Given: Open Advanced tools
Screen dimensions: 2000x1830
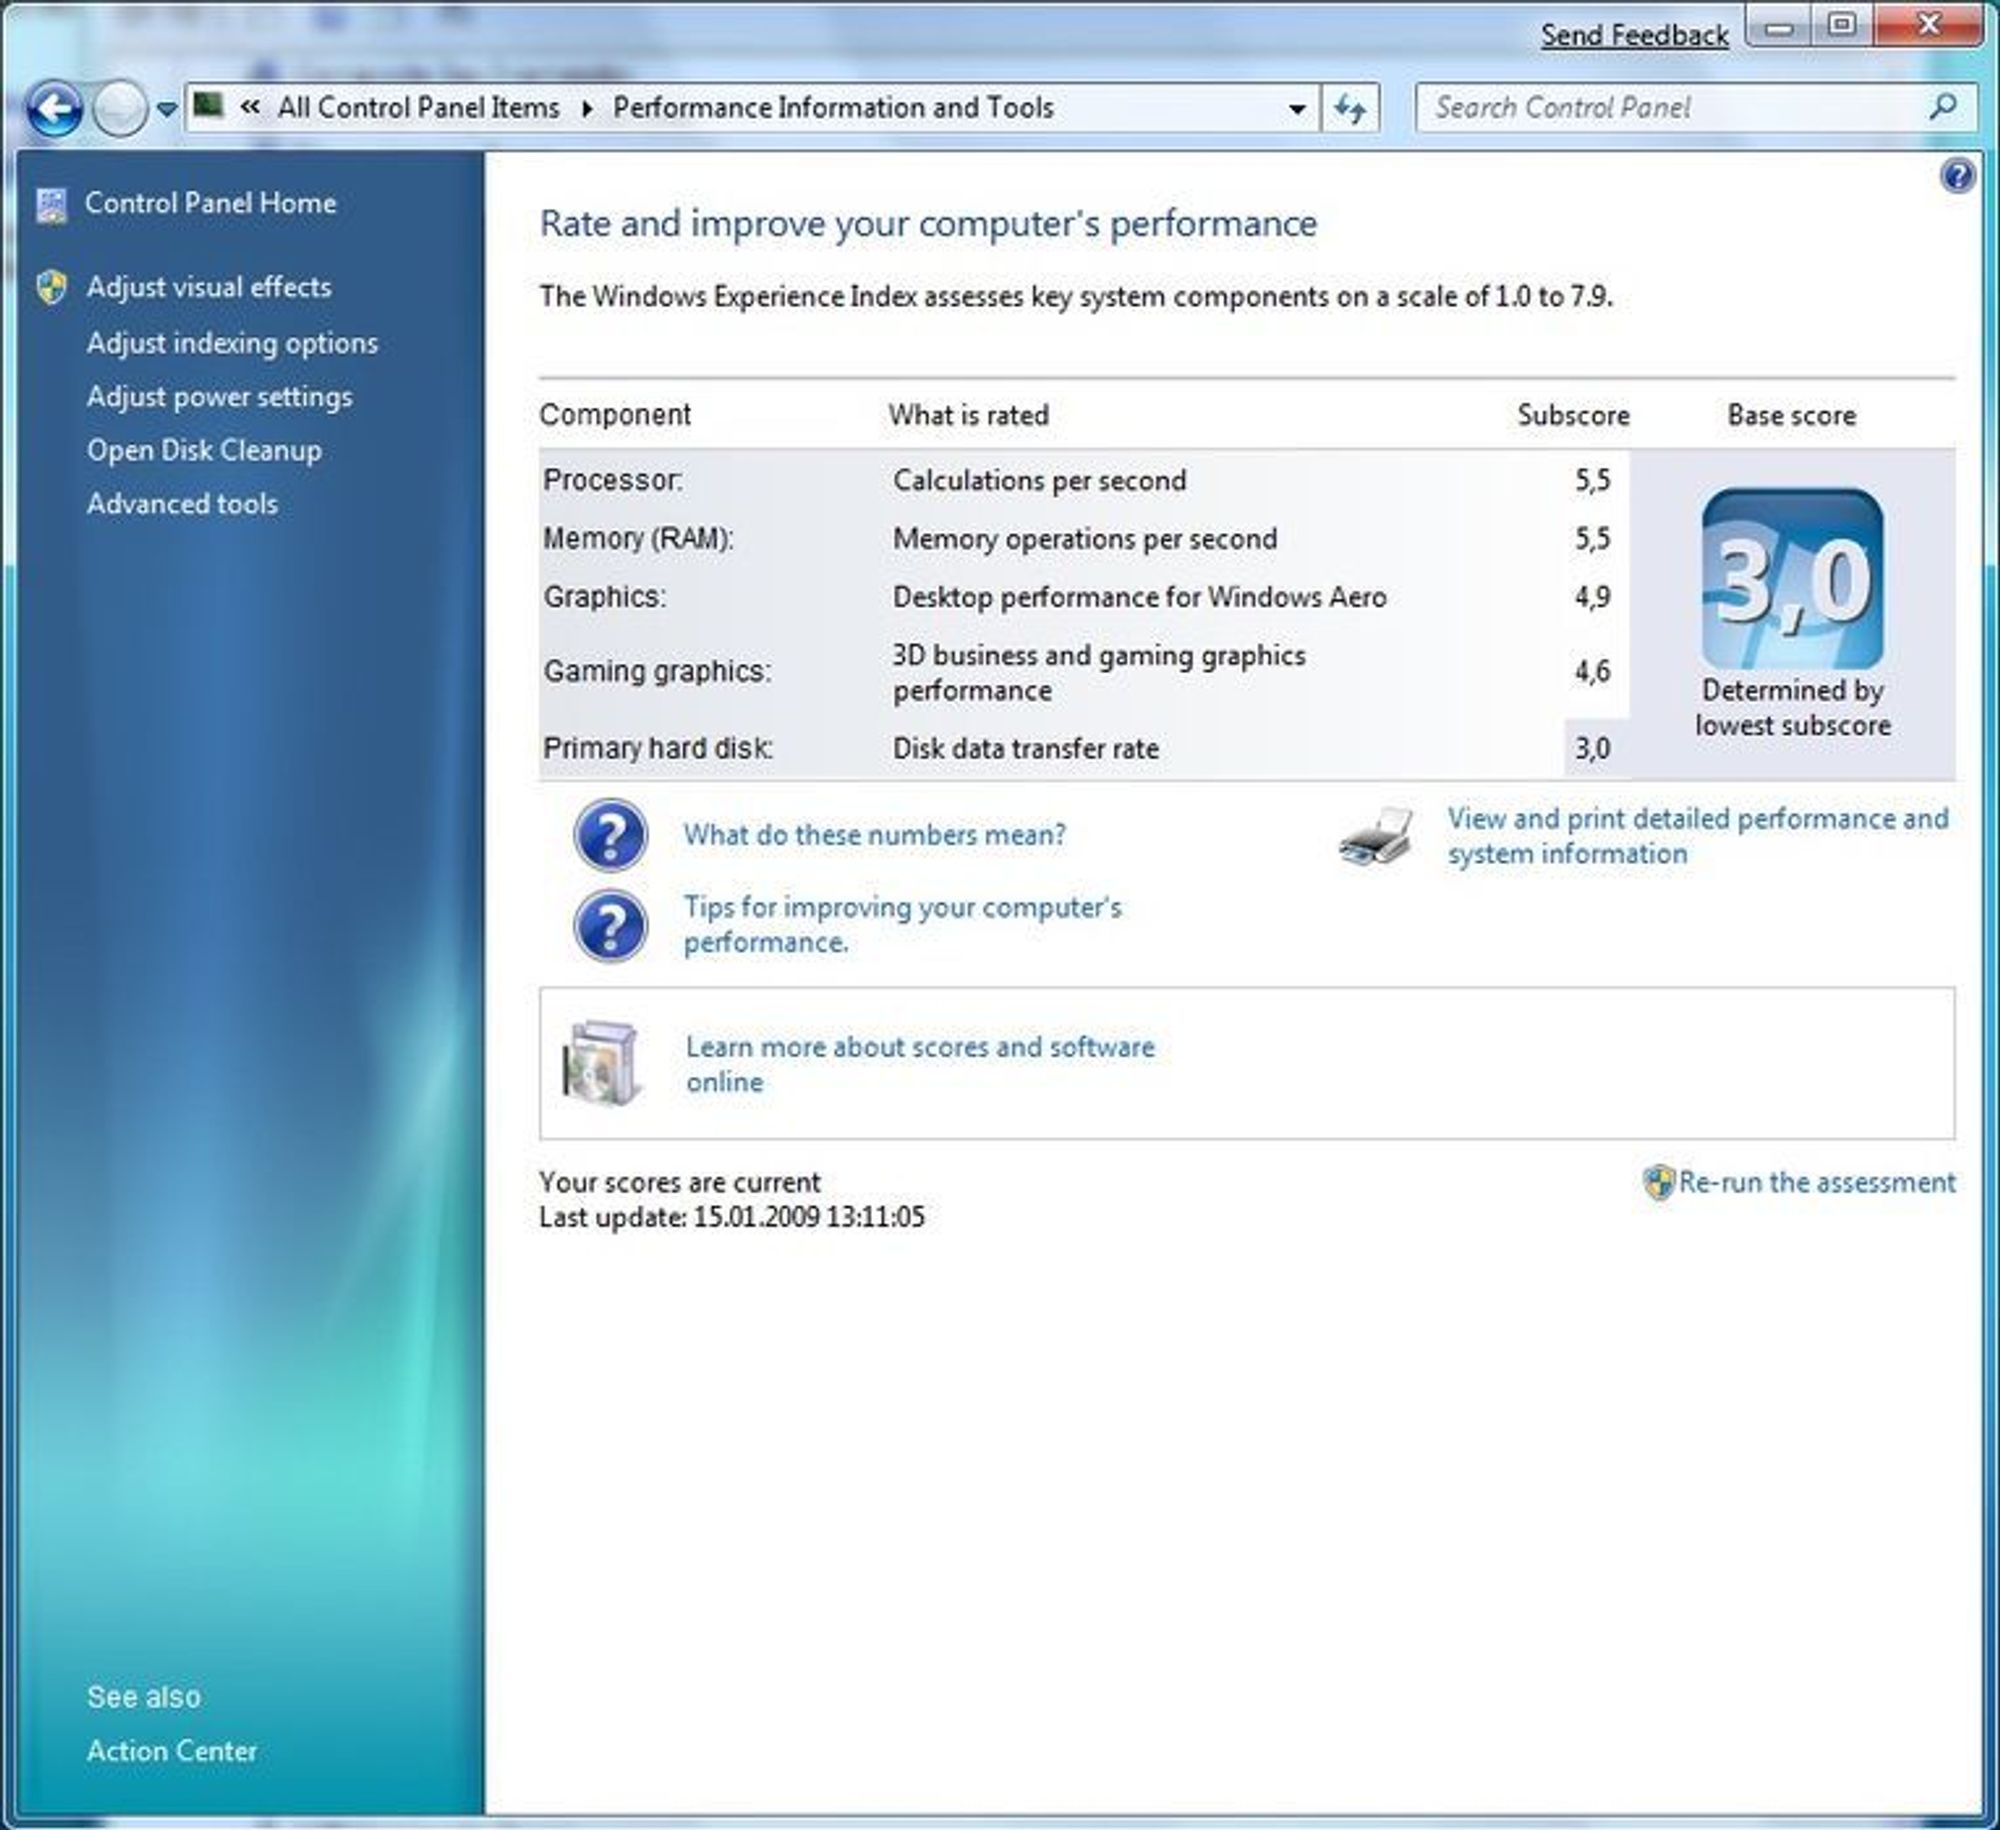Looking at the screenshot, I should 182,503.
